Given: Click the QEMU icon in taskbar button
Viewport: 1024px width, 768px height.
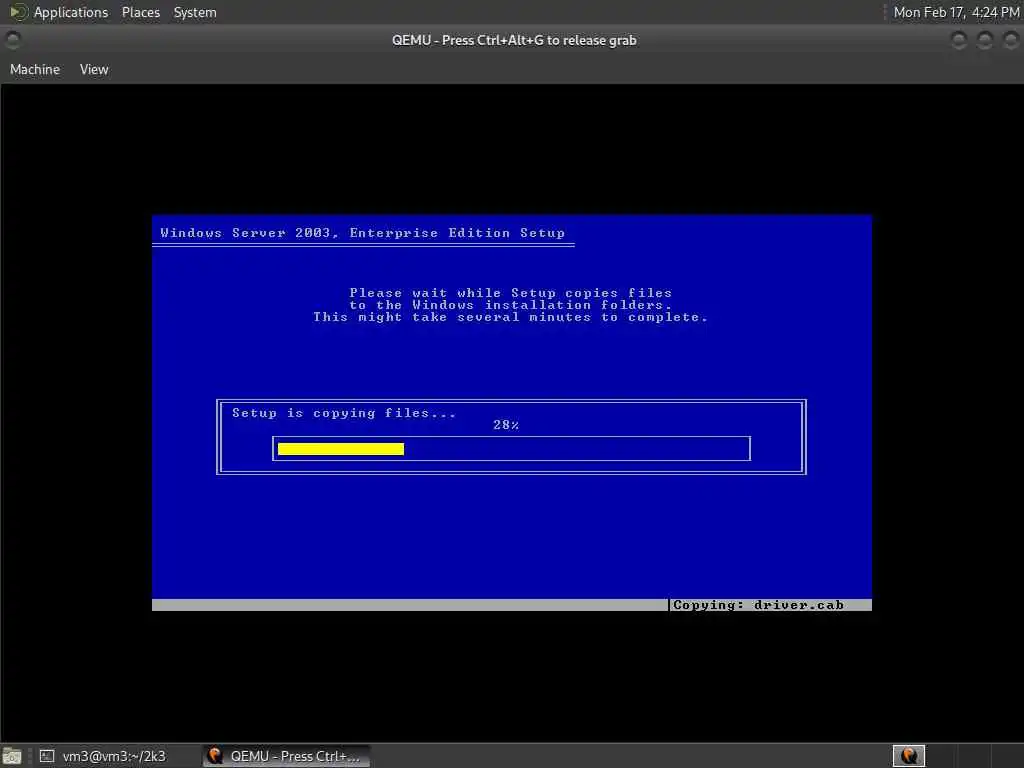Looking at the screenshot, I should 215,756.
